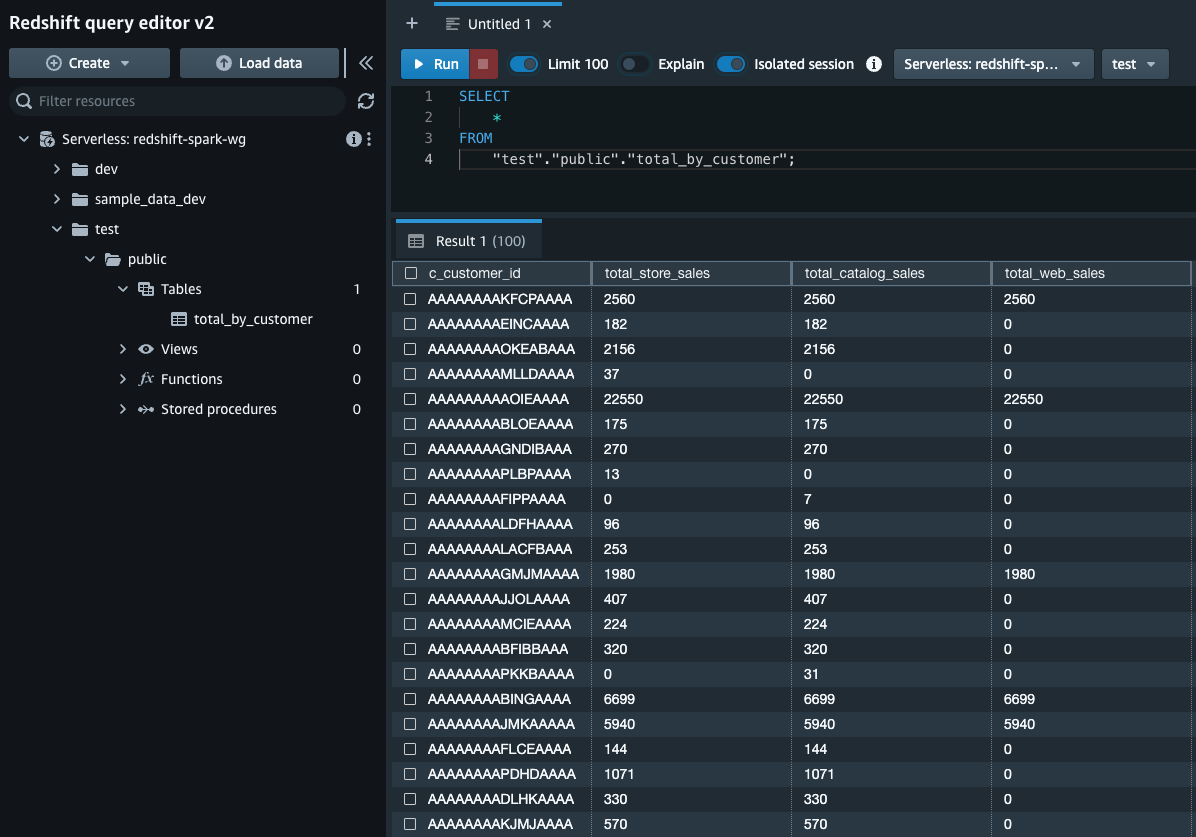Screen dimensions: 1196x837
Task: Click catalog sales value 1071
Action: pos(818,774)
